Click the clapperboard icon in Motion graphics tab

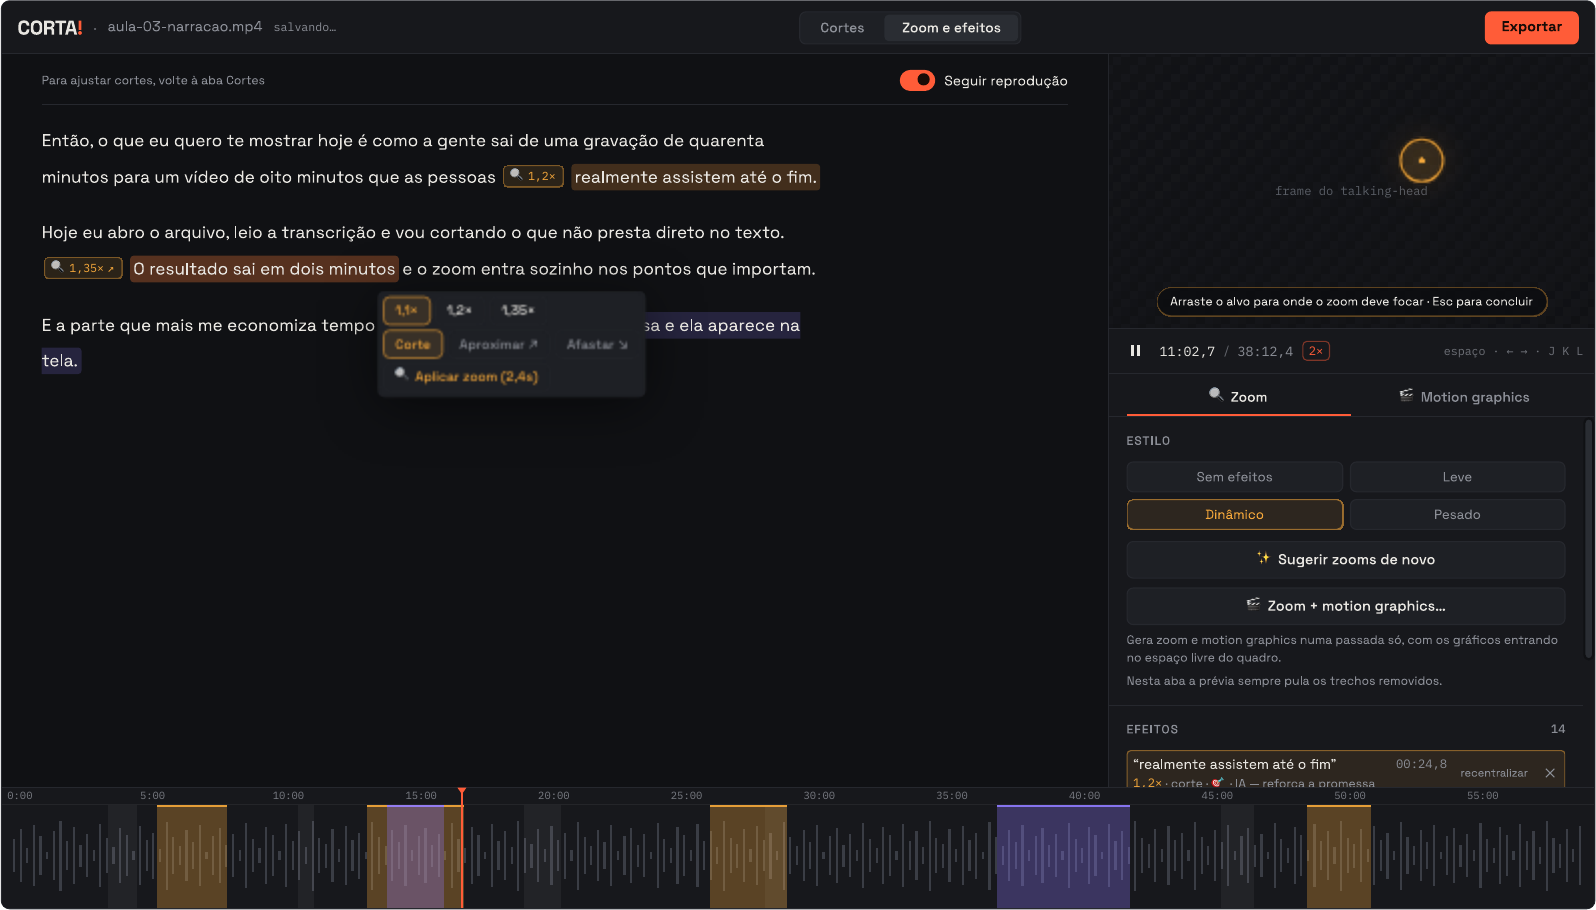click(x=1406, y=395)
